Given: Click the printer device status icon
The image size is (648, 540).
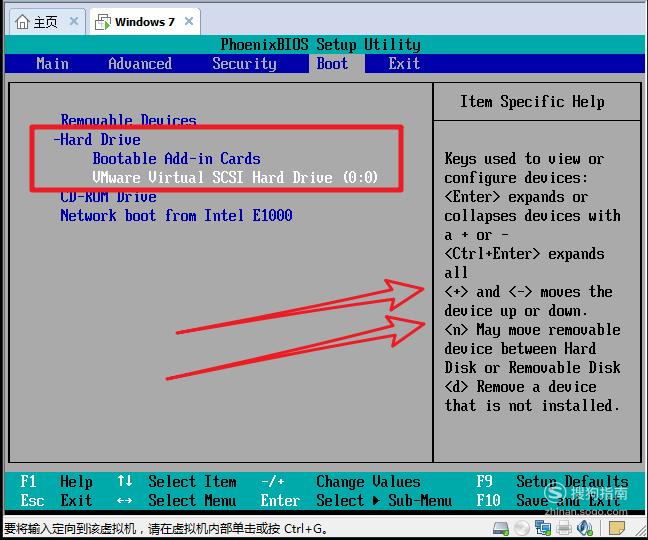Looking at the screenshot, I should 564,528.
